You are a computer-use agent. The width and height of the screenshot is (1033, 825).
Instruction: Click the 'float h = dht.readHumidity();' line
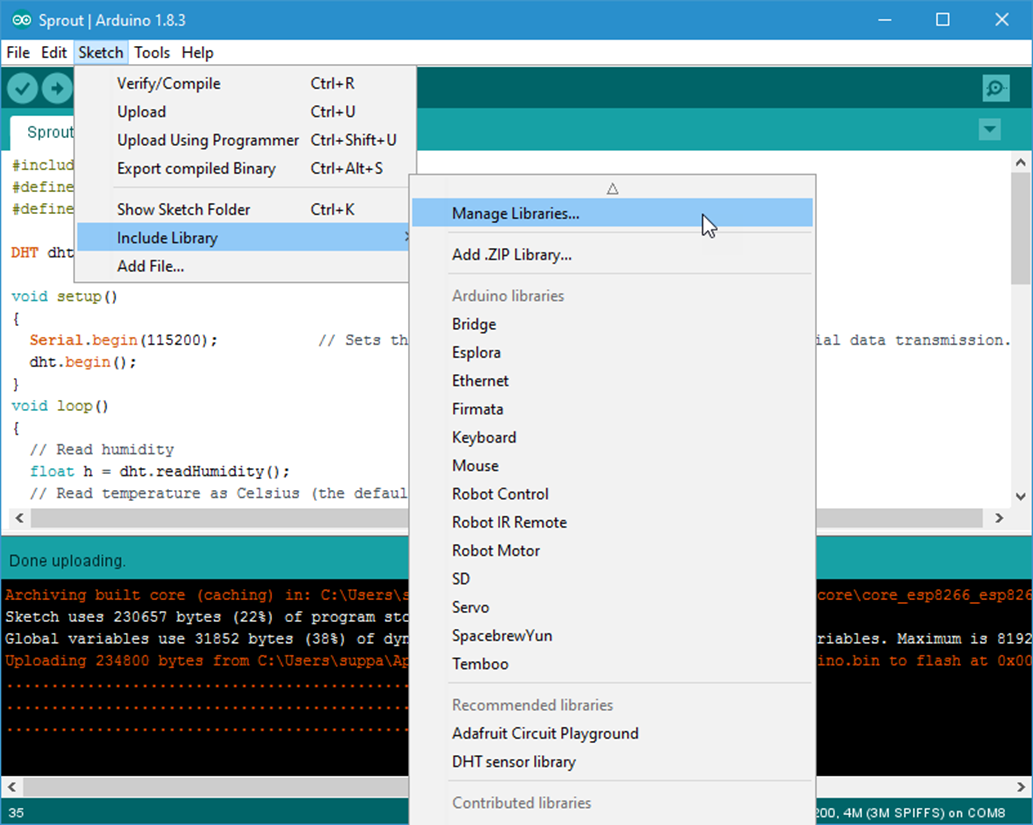point(159,472)
